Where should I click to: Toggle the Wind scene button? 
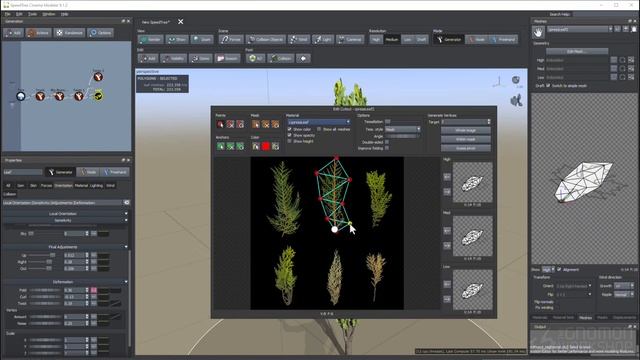click(299, 39)
